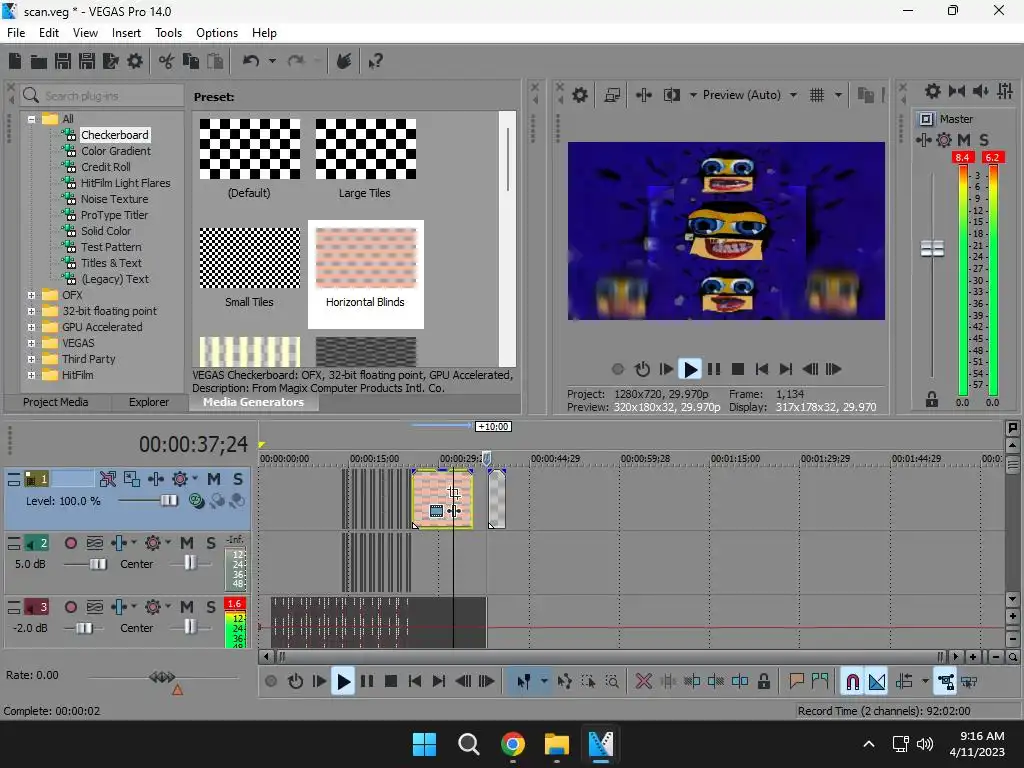Open the Overlays dropdown arrow in preview

click(x=838, y=95)
